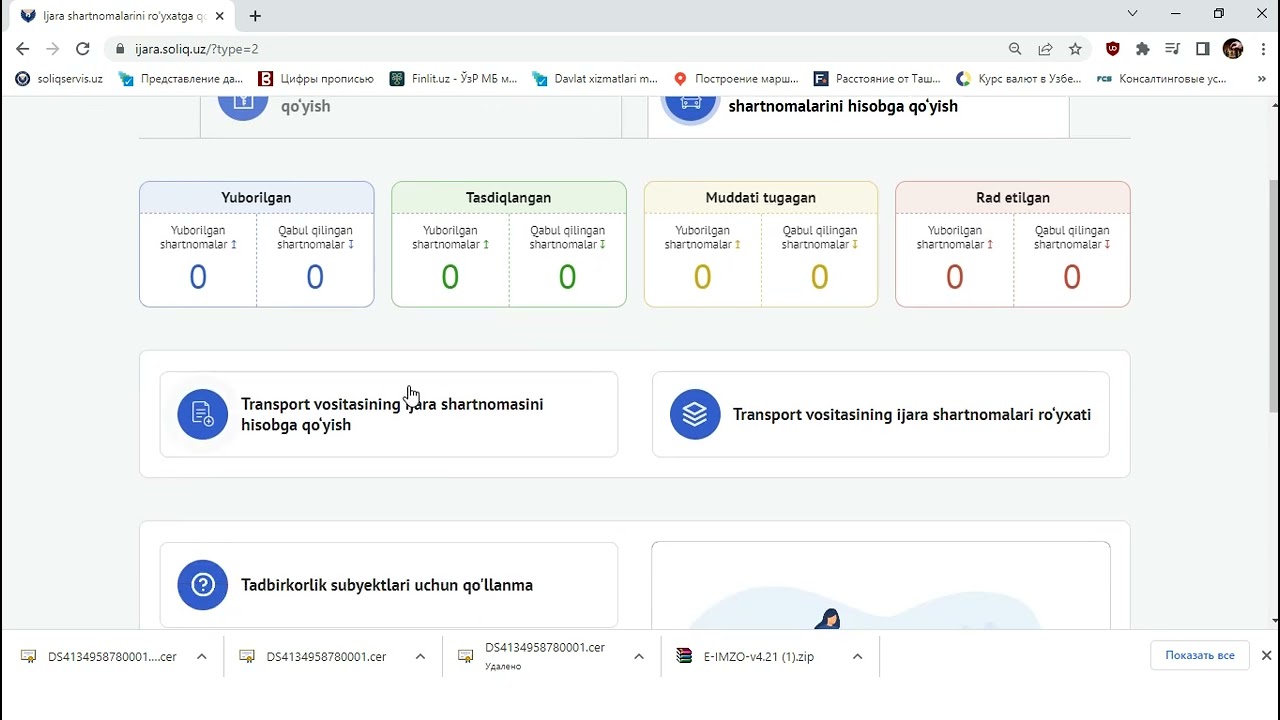Open the Davlat xizmatlari bookmark
Viewport: 1280px width, 720px height.
[596, 79]
